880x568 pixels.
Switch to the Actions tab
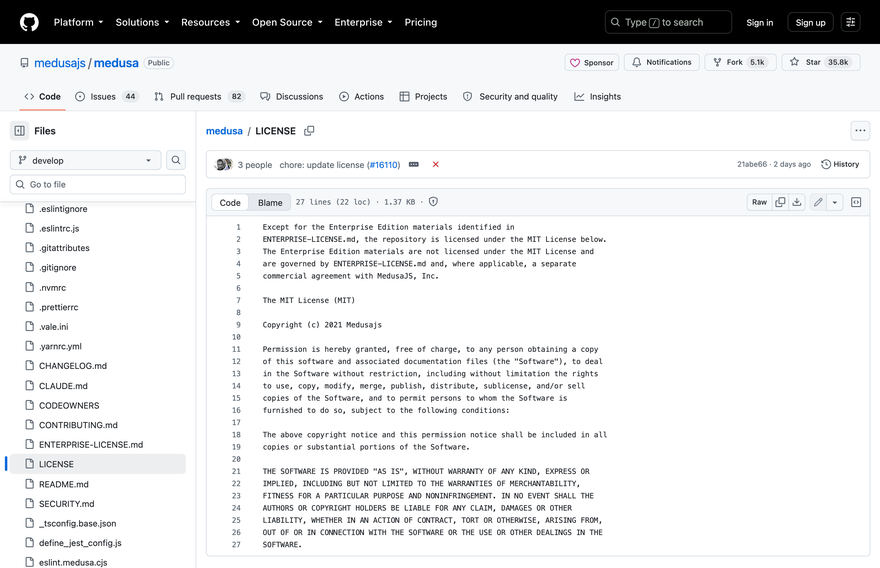[x=361, y=97]
